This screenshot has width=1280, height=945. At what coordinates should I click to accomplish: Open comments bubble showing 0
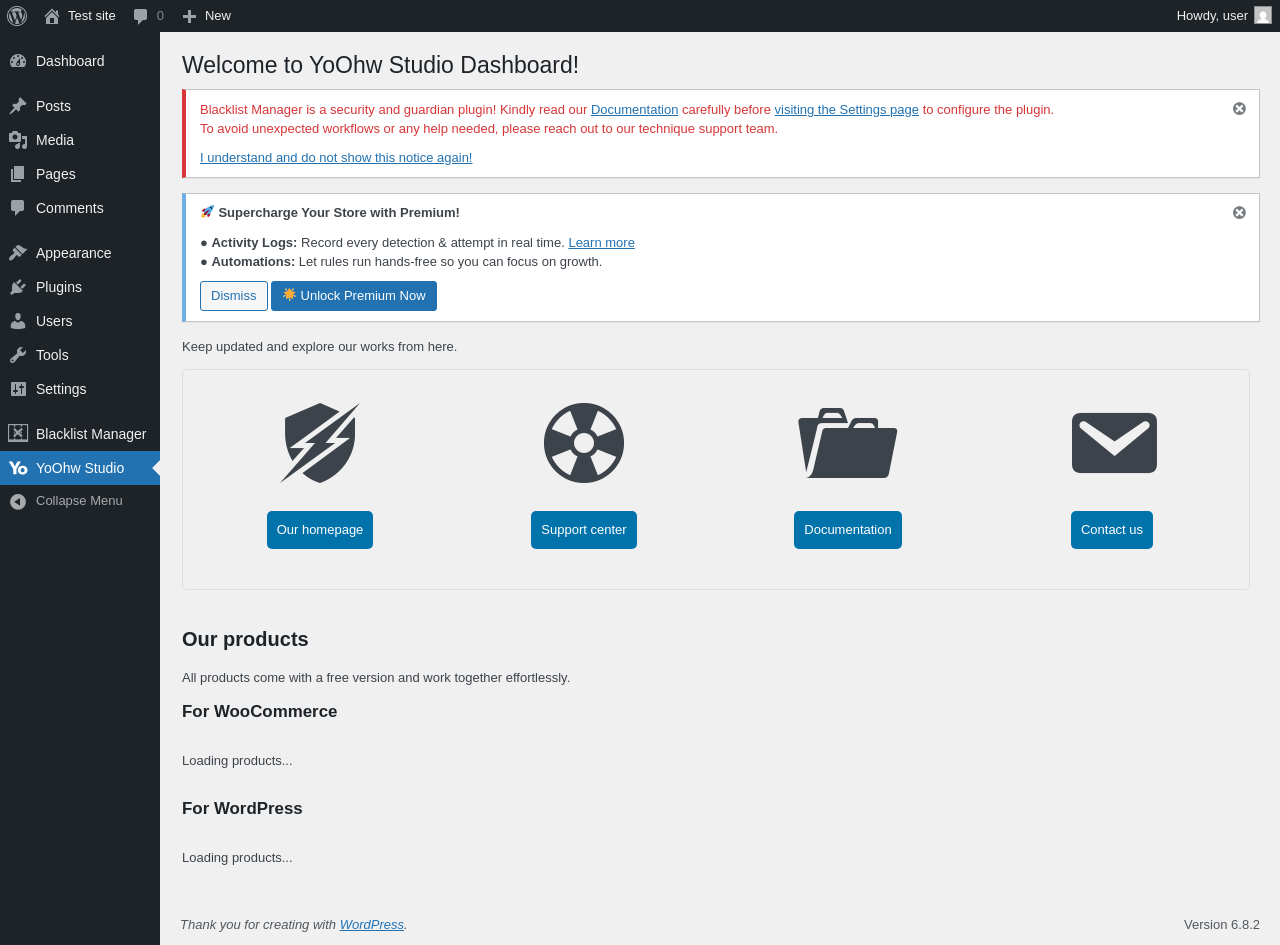click(x=149, y=16)
